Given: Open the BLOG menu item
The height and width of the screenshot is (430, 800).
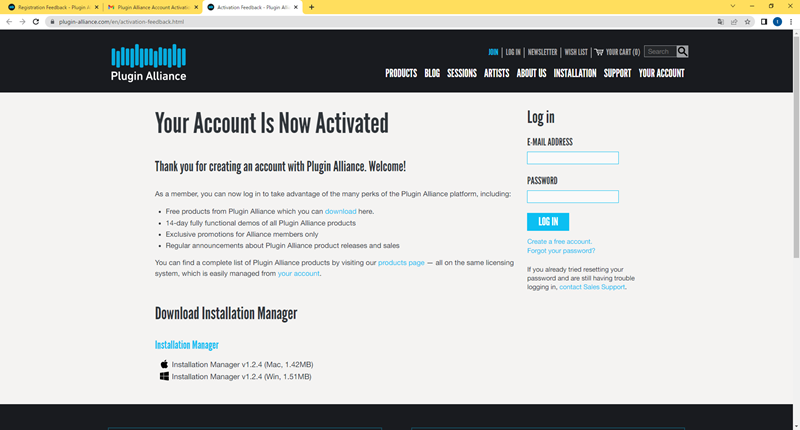Looking at the screenshot, I should [432, 73].
